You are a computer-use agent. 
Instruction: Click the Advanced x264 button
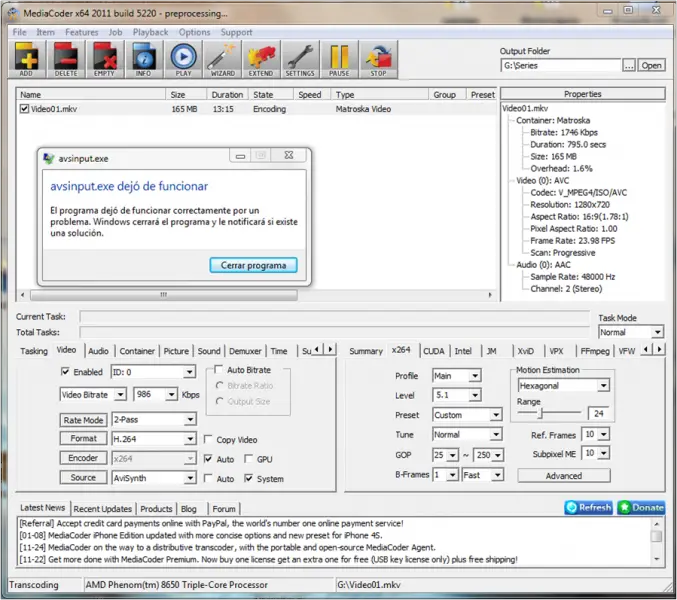(563, 475)
